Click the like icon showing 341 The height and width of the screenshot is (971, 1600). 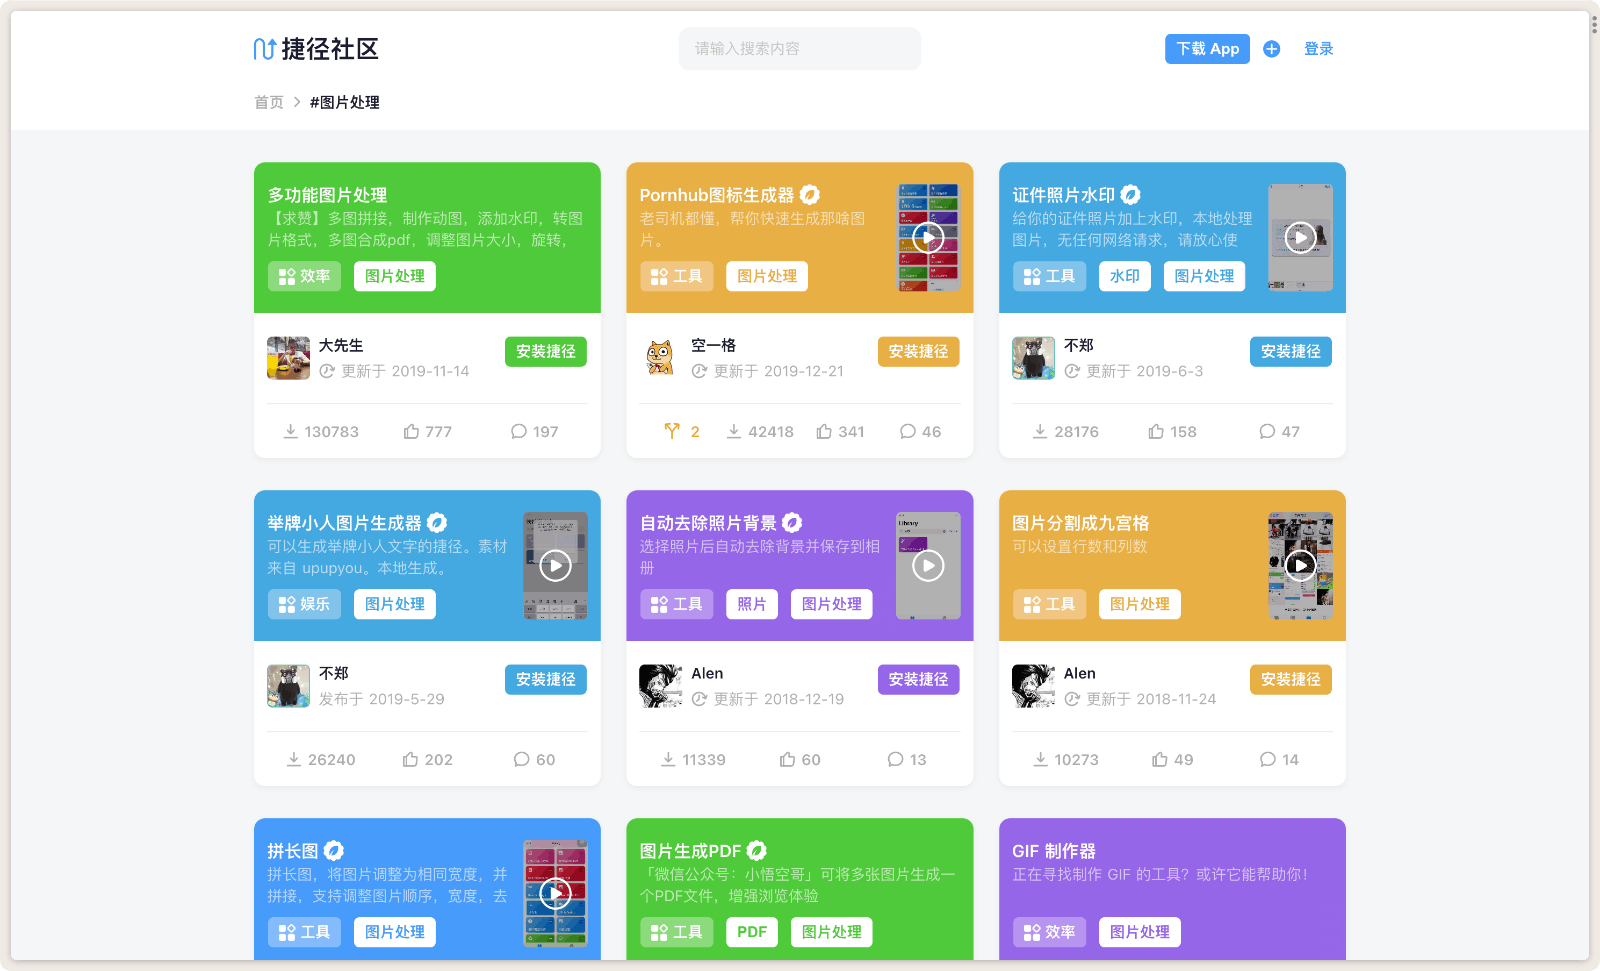tap(824, 431)
